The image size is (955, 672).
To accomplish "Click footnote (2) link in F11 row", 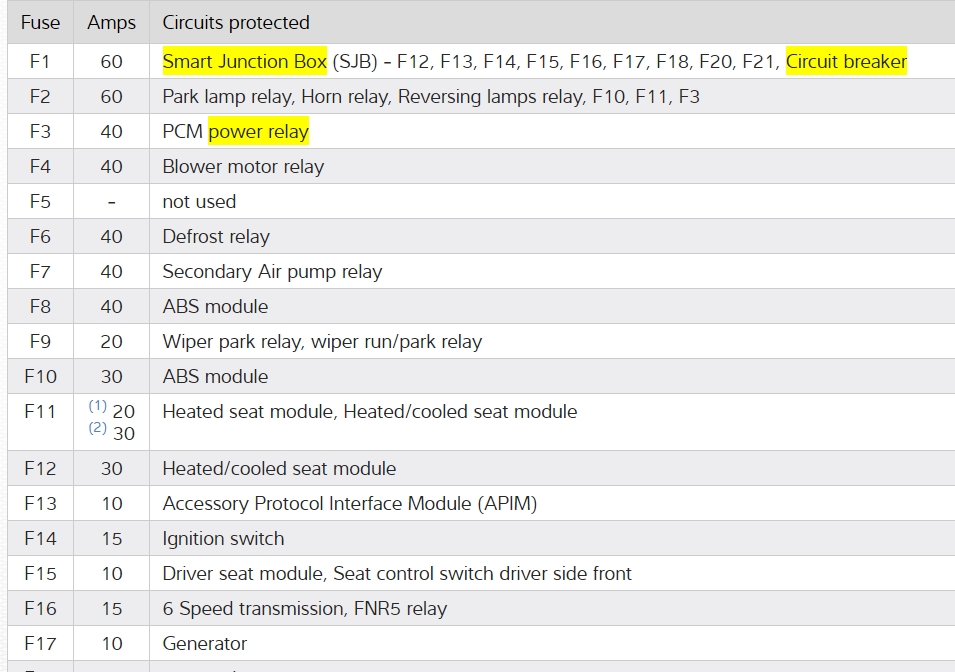I will 97,428.
